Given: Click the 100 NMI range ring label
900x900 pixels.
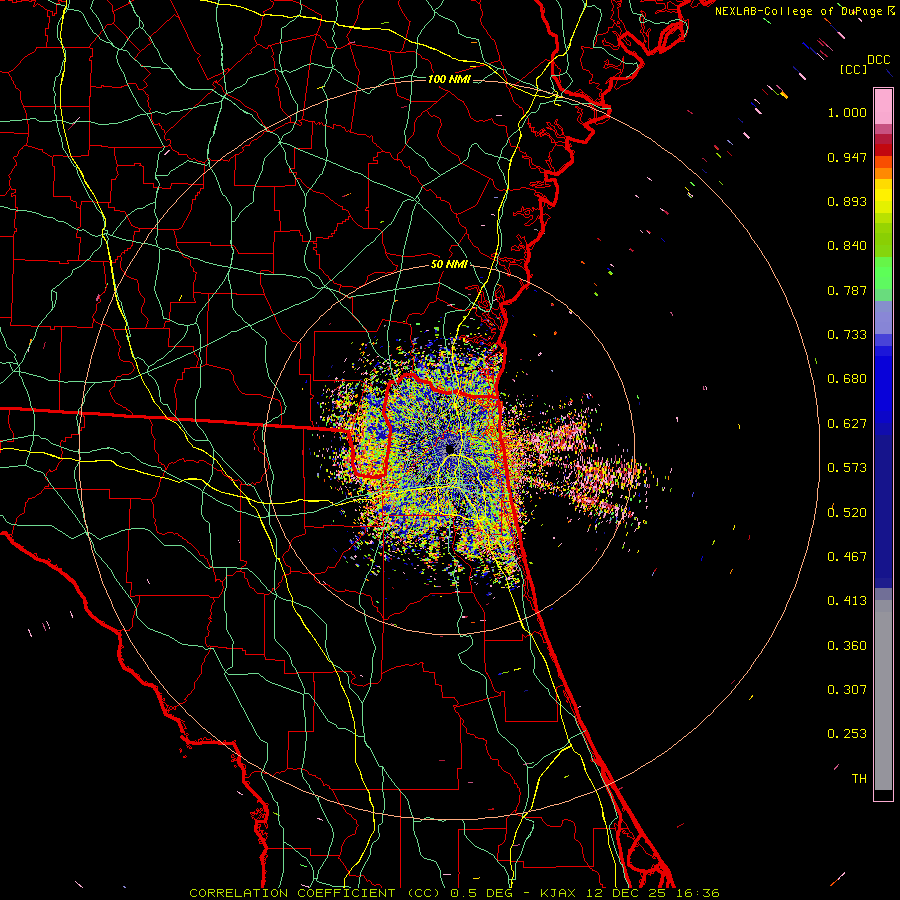Looking at the screenshot, I should [x=449, y=79].
